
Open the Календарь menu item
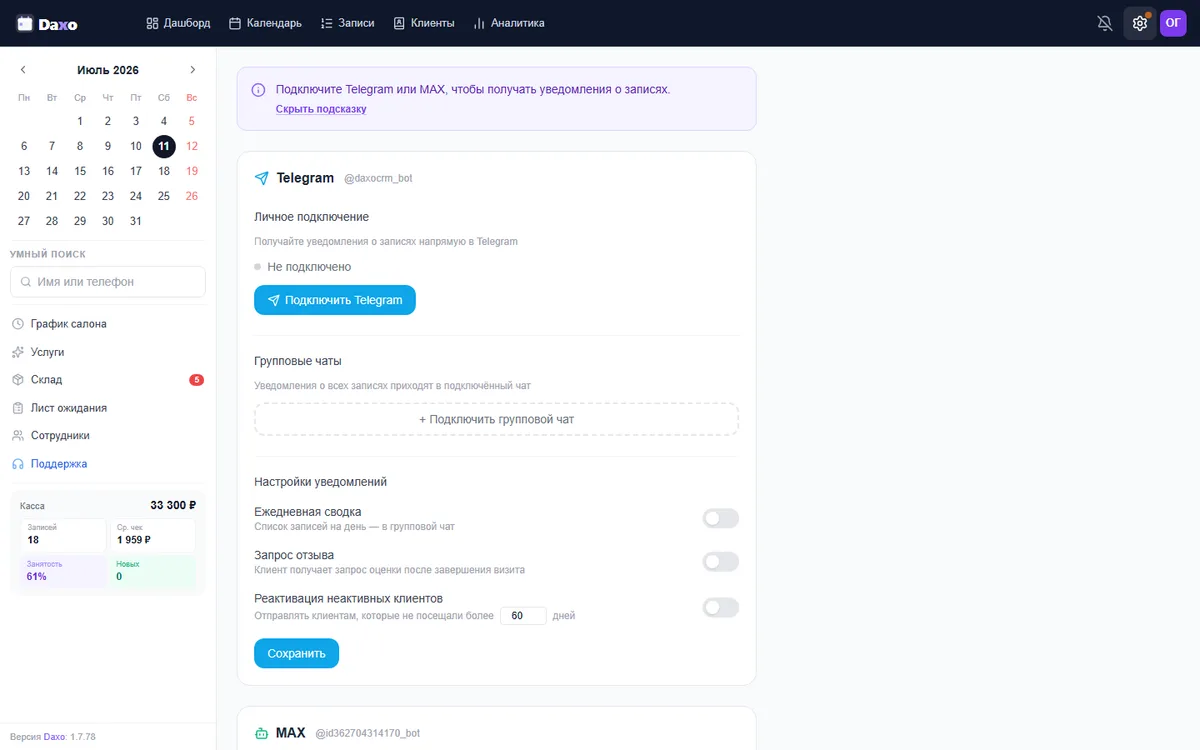click(x=265, y=23)
